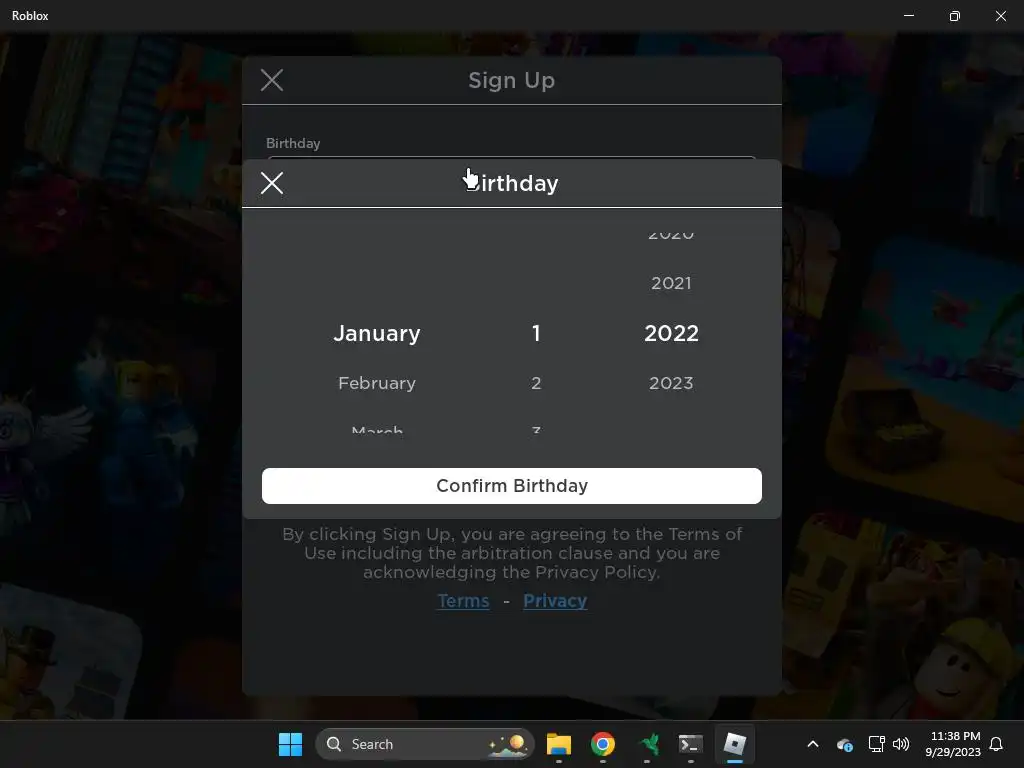Close the Birthday picker dialog

click(x=272, y=183)
